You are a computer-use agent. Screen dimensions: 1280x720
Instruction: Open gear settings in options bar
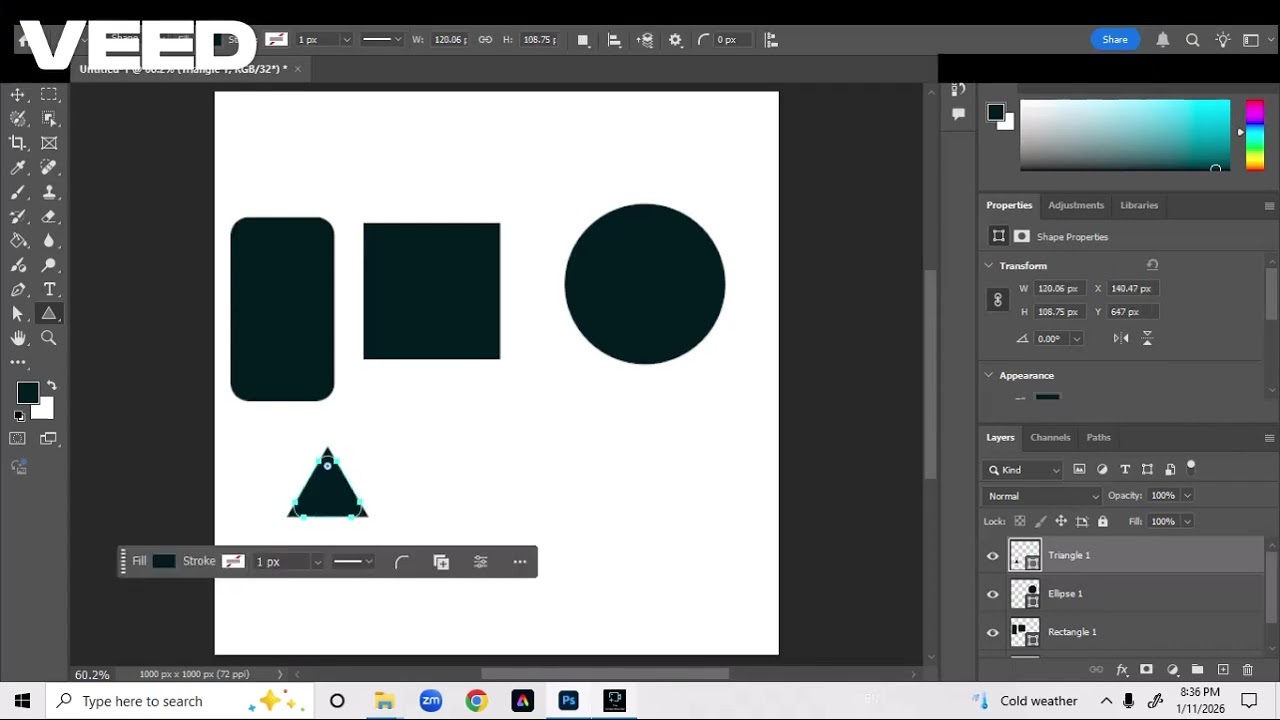pos(675,40)
